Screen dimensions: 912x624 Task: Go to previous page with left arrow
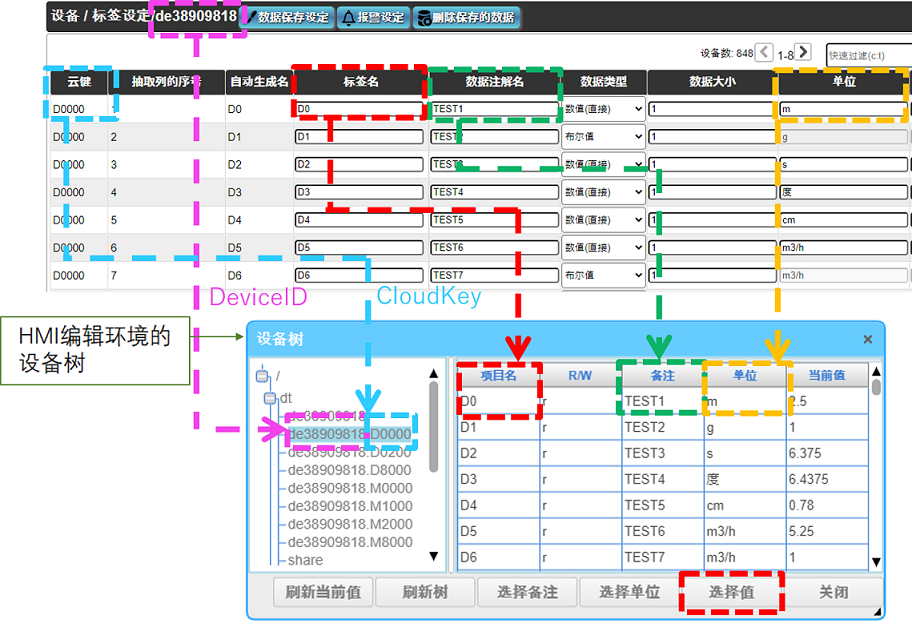(764, 53)
